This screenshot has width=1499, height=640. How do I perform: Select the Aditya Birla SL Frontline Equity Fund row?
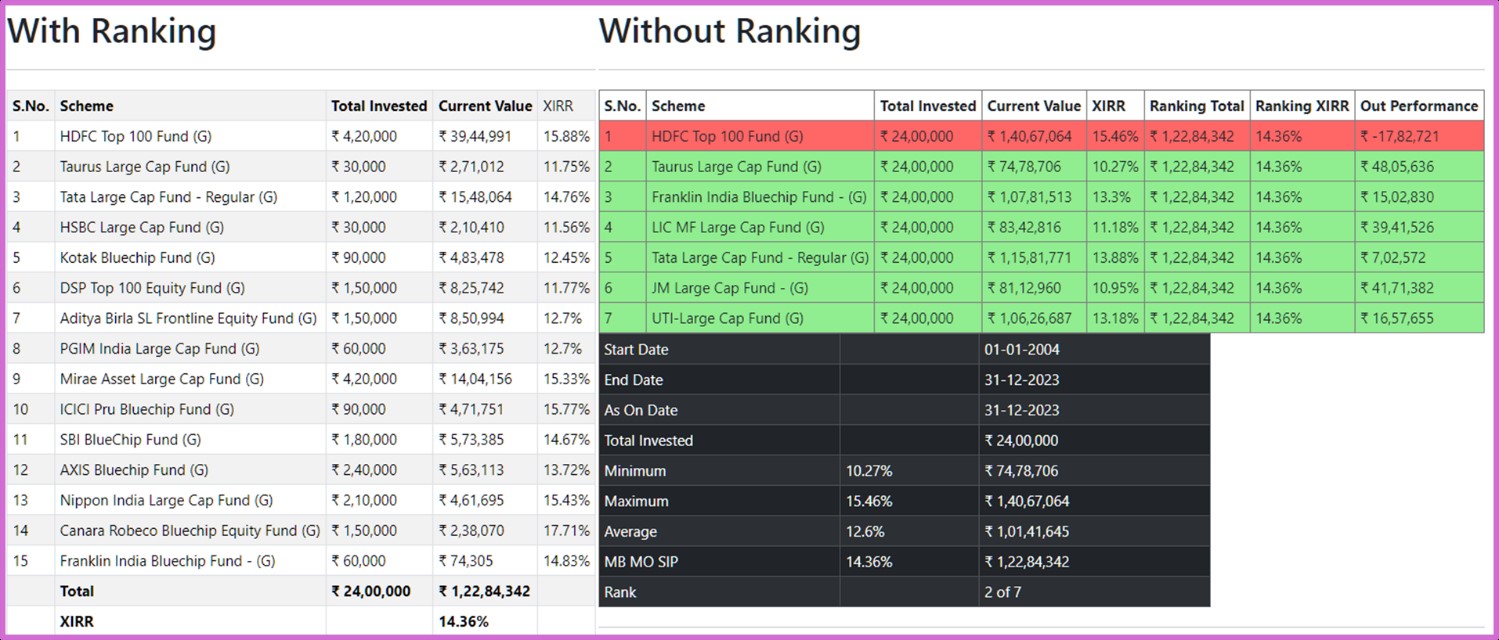188,318
